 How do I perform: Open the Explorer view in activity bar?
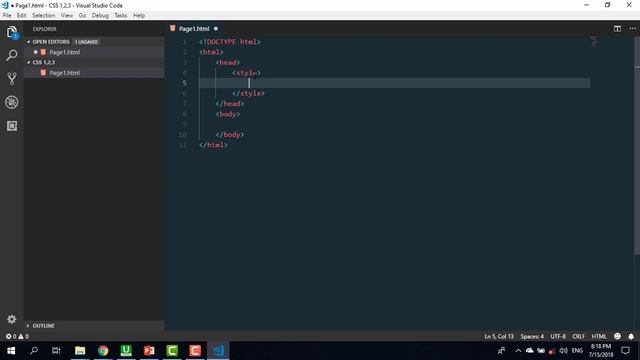[12, 32]
